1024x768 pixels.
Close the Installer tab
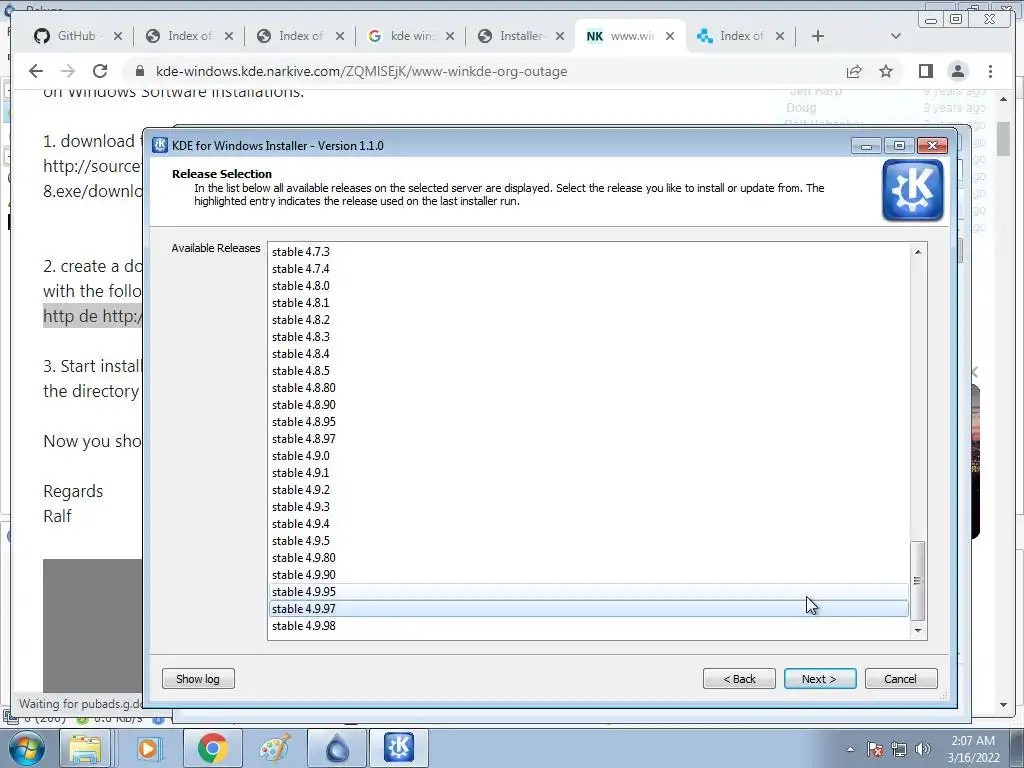point(560,36)
